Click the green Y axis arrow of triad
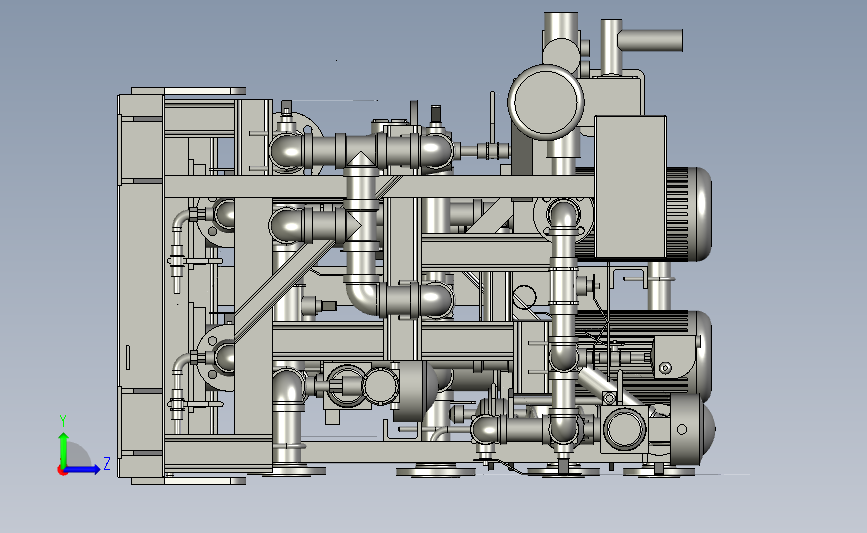This screenshot has height=533, width=867. click(64, 450)
